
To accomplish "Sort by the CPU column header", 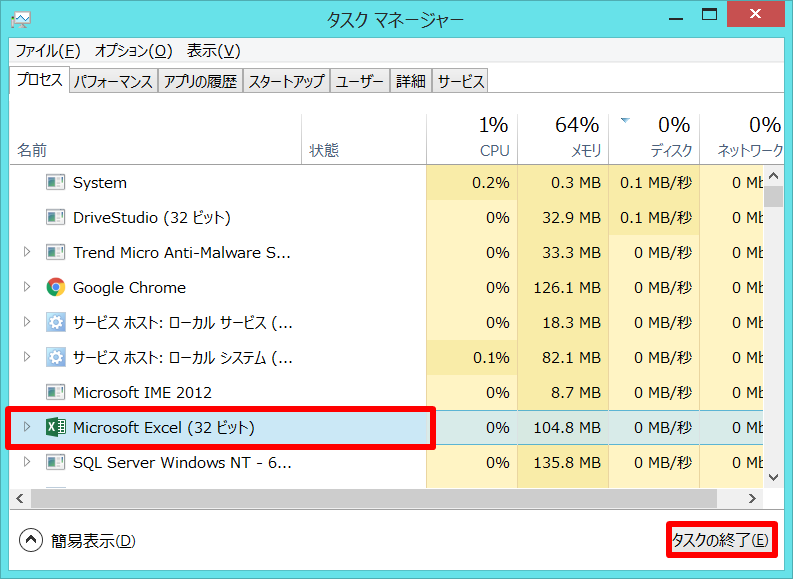I will click(x=472, y=139).
